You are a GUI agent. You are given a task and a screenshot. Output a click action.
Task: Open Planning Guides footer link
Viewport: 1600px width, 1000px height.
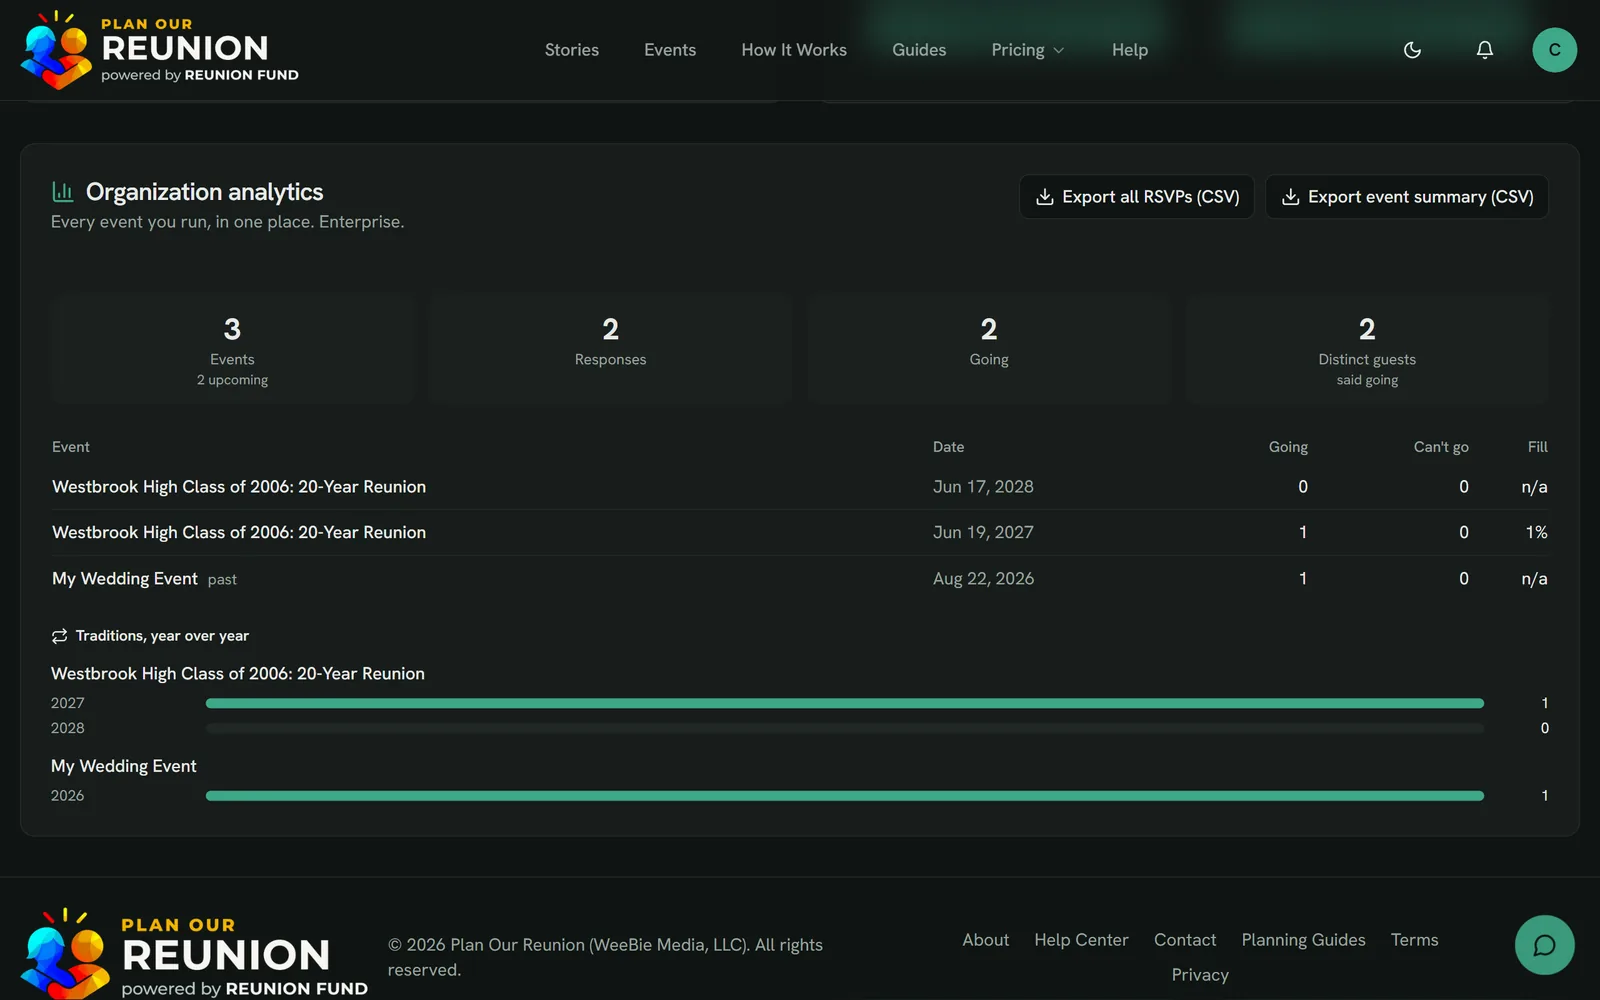1303,940
